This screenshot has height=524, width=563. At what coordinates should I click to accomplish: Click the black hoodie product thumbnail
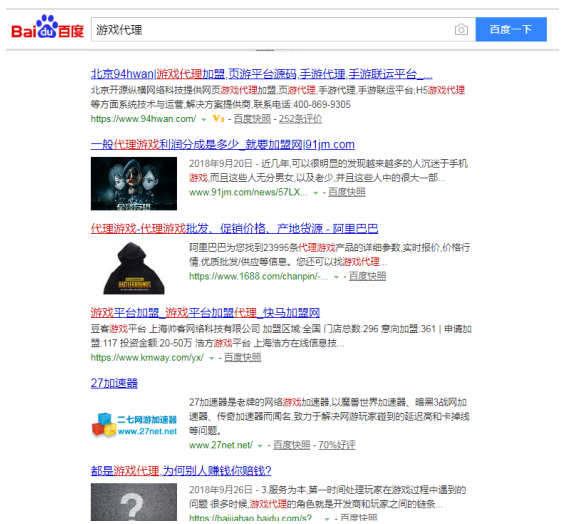pyautogui.click(x=134, y=268)
